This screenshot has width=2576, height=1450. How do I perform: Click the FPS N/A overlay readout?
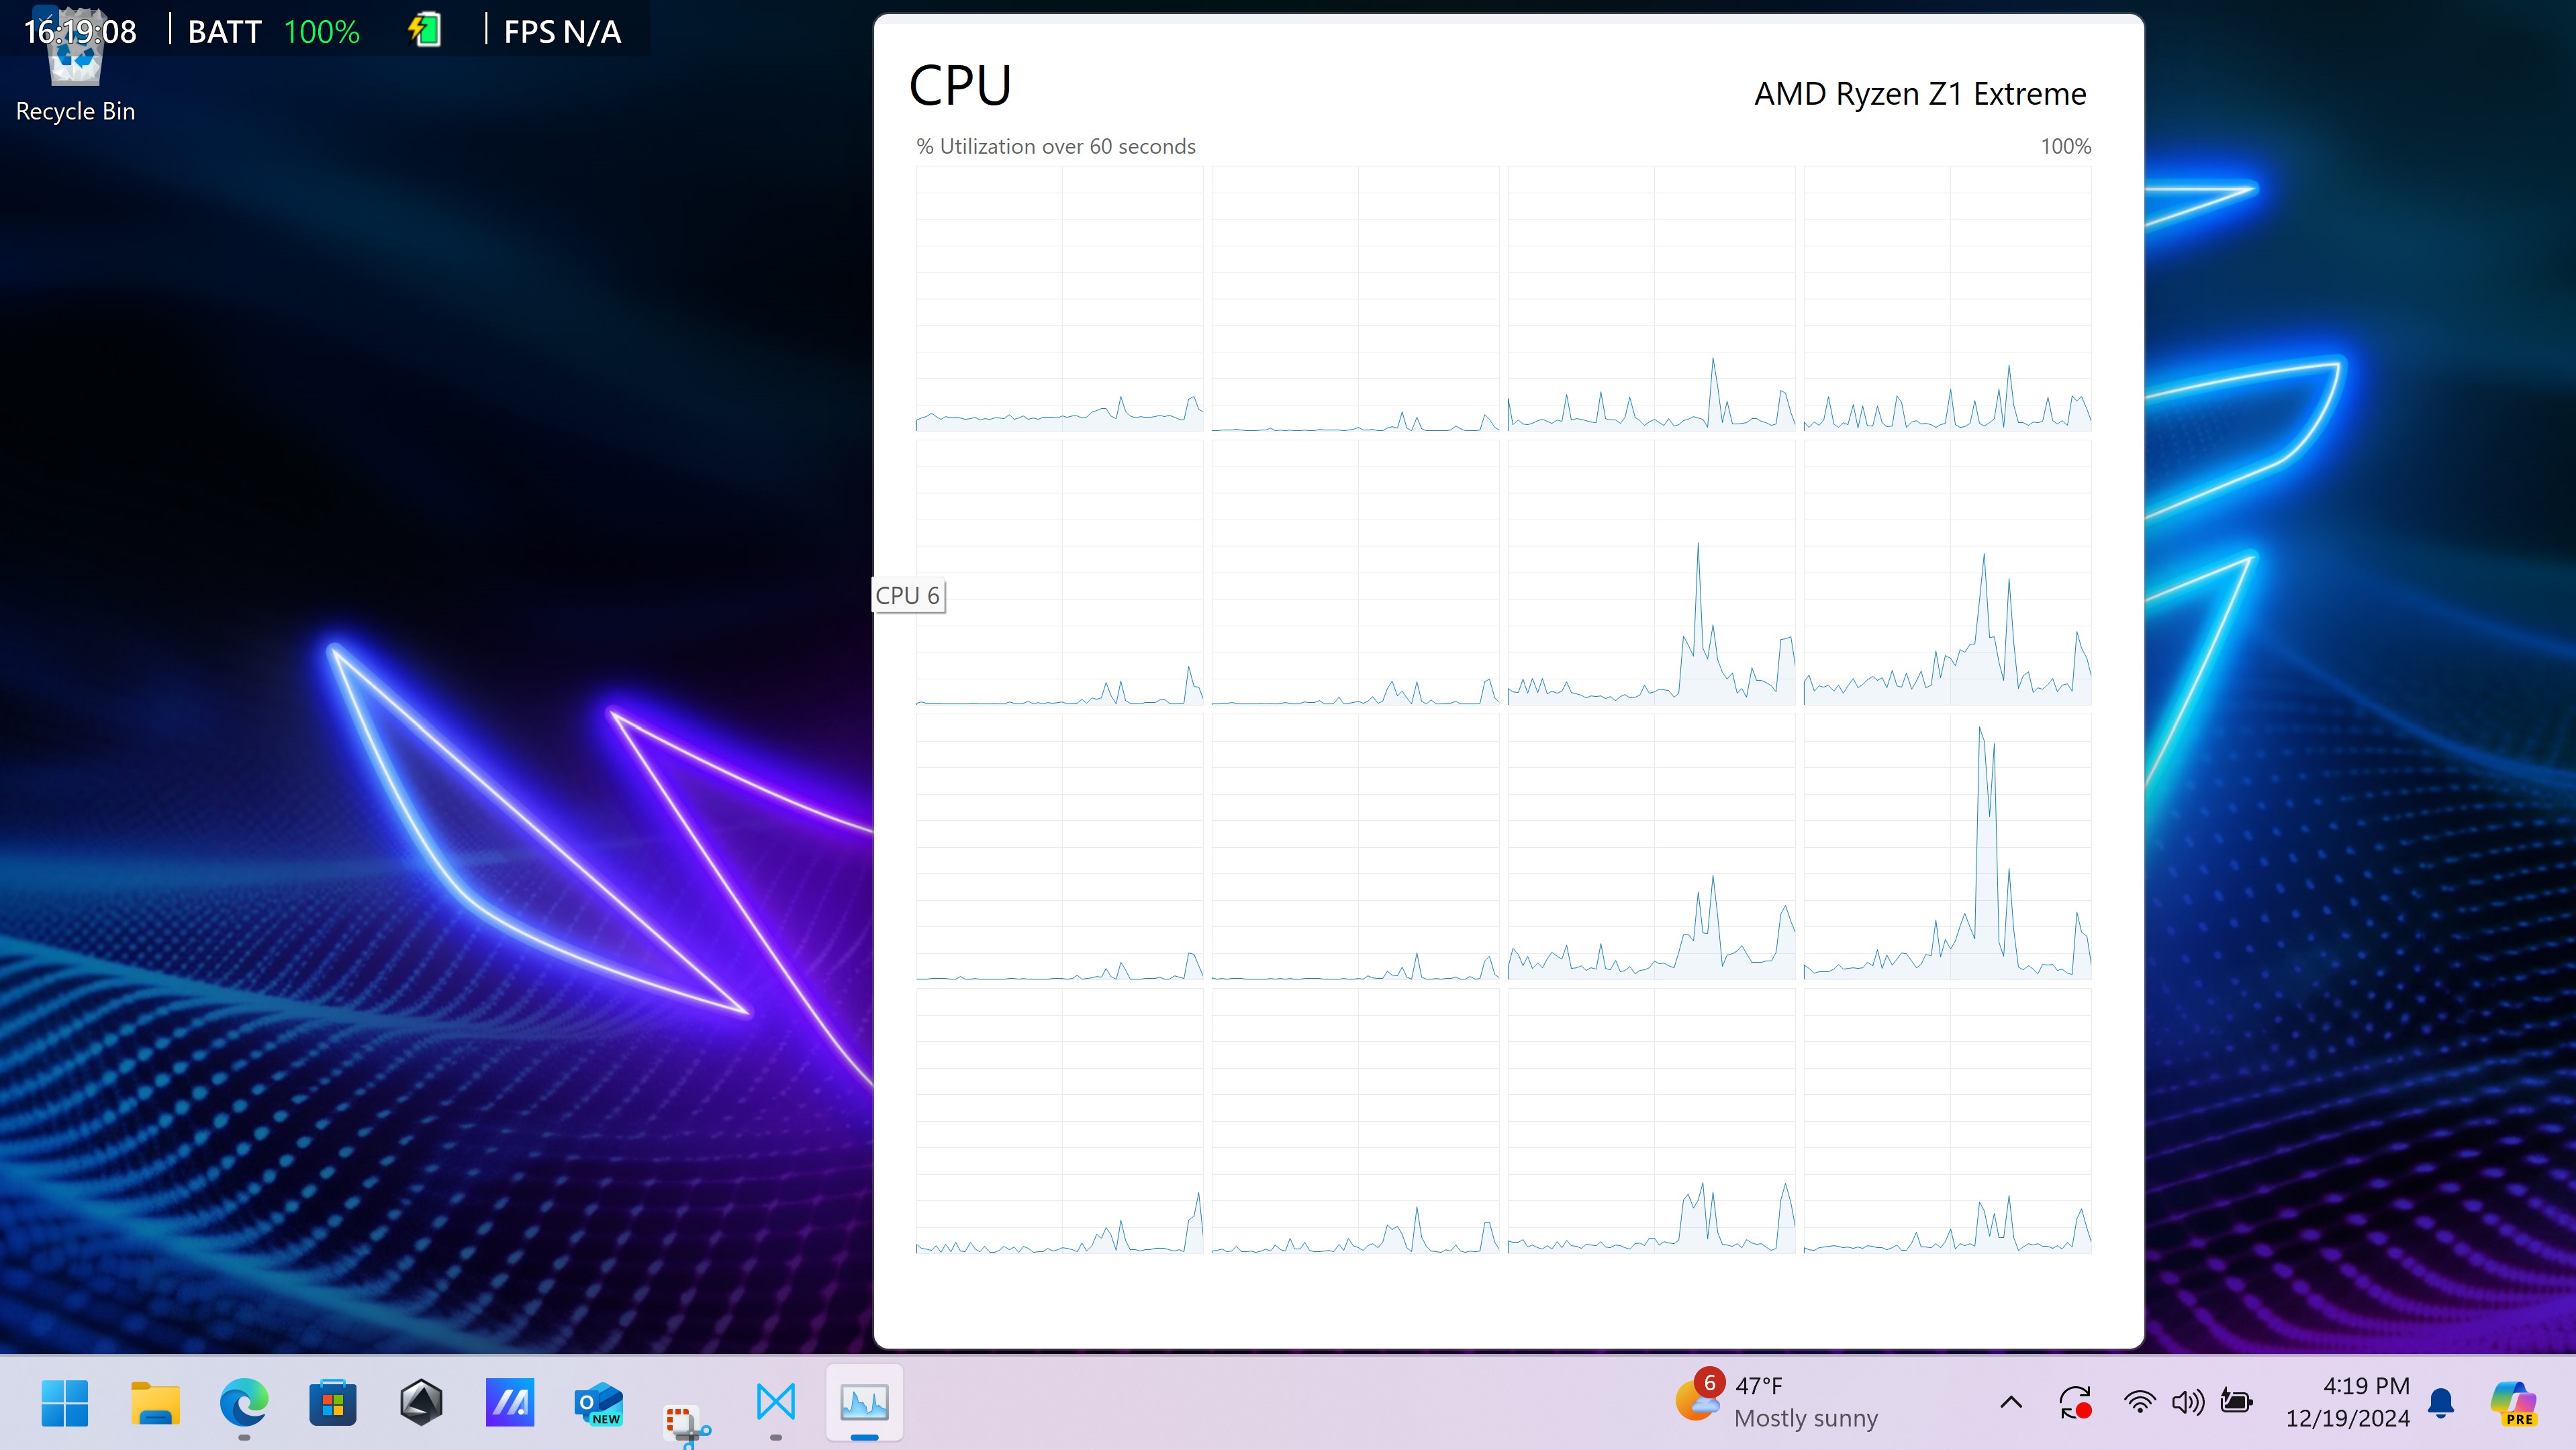pyautogui.click(x=563, y=31)
